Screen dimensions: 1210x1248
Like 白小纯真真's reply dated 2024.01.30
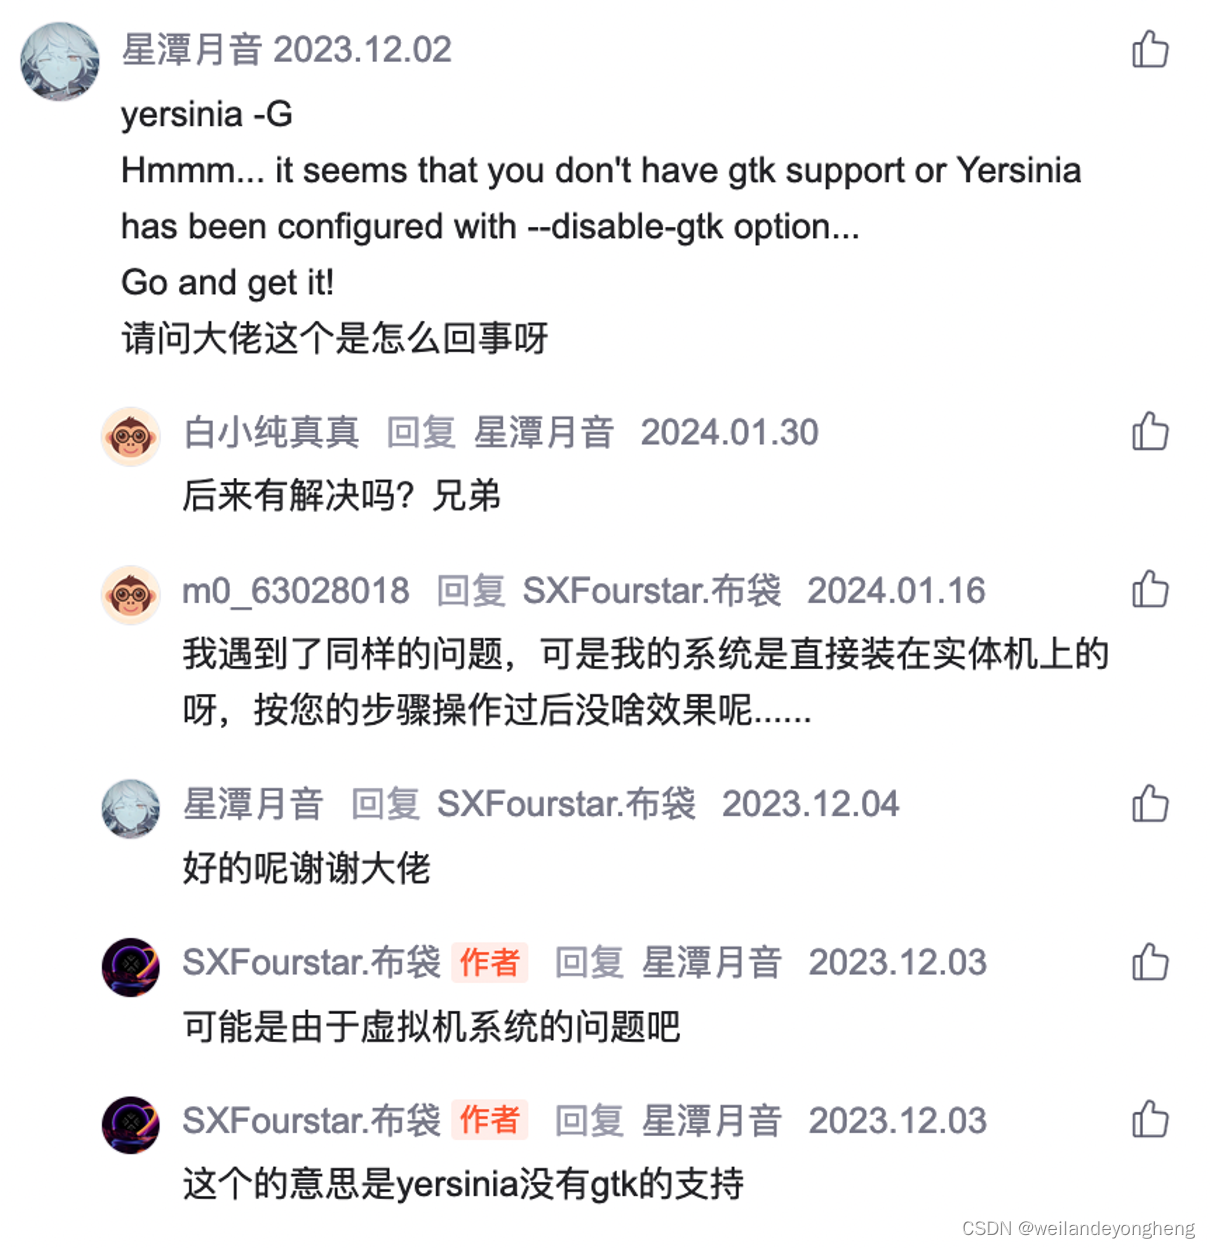(1150, 432)
